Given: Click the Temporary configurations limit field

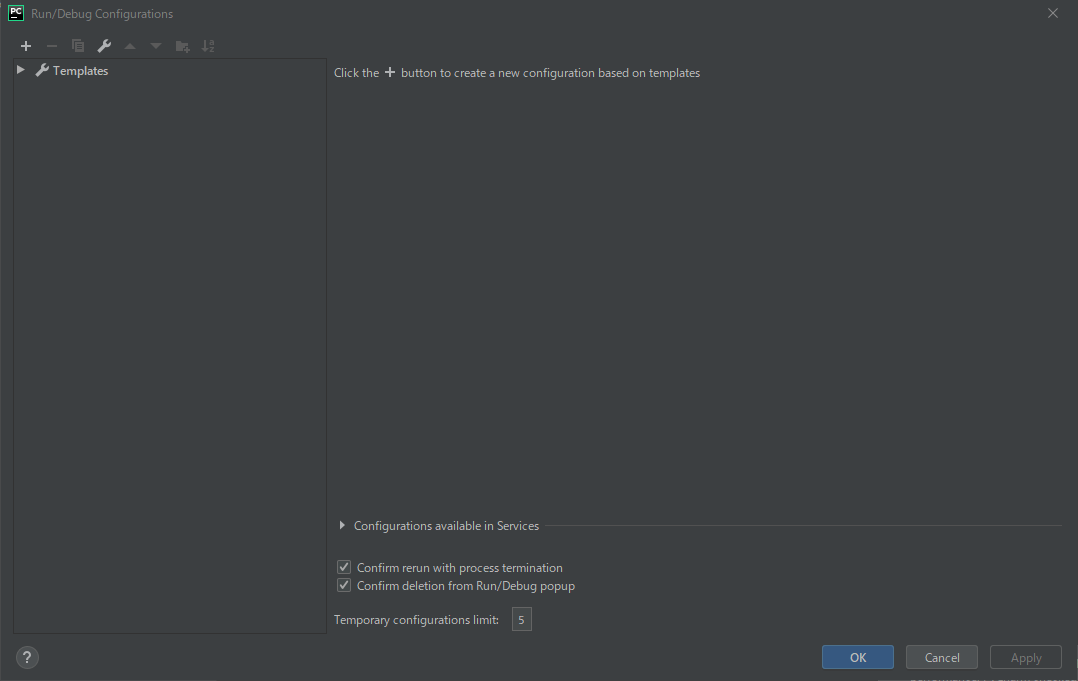Looking at the screenshot, I should 522,620.
